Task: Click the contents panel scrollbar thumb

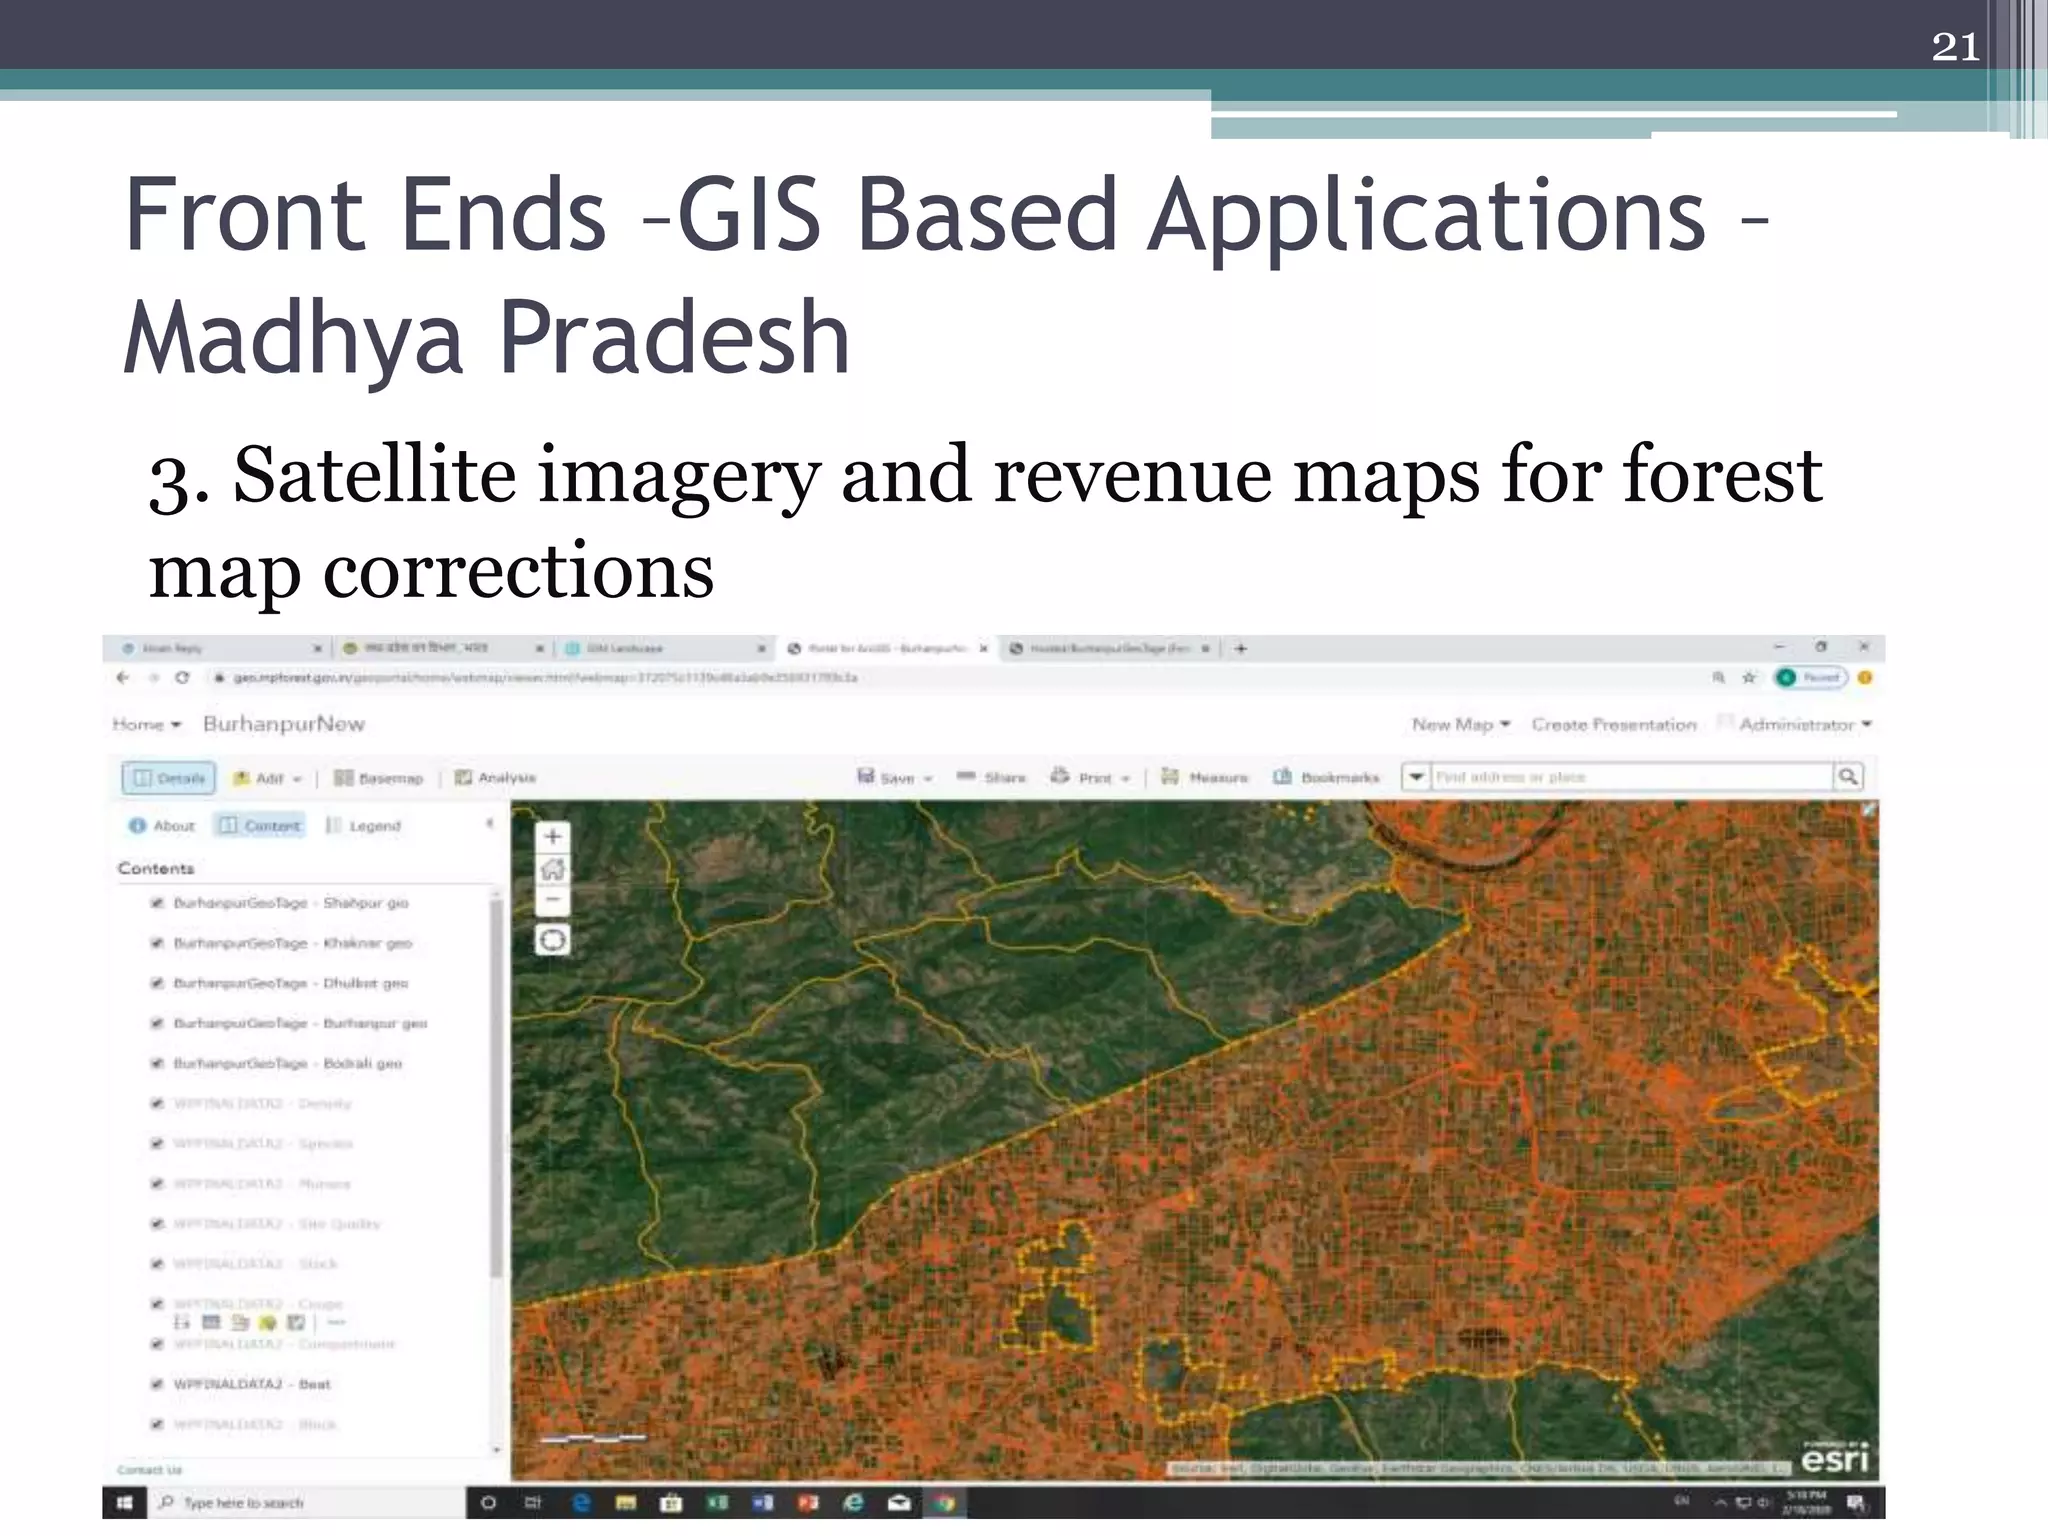Action: click(495, 1088)
